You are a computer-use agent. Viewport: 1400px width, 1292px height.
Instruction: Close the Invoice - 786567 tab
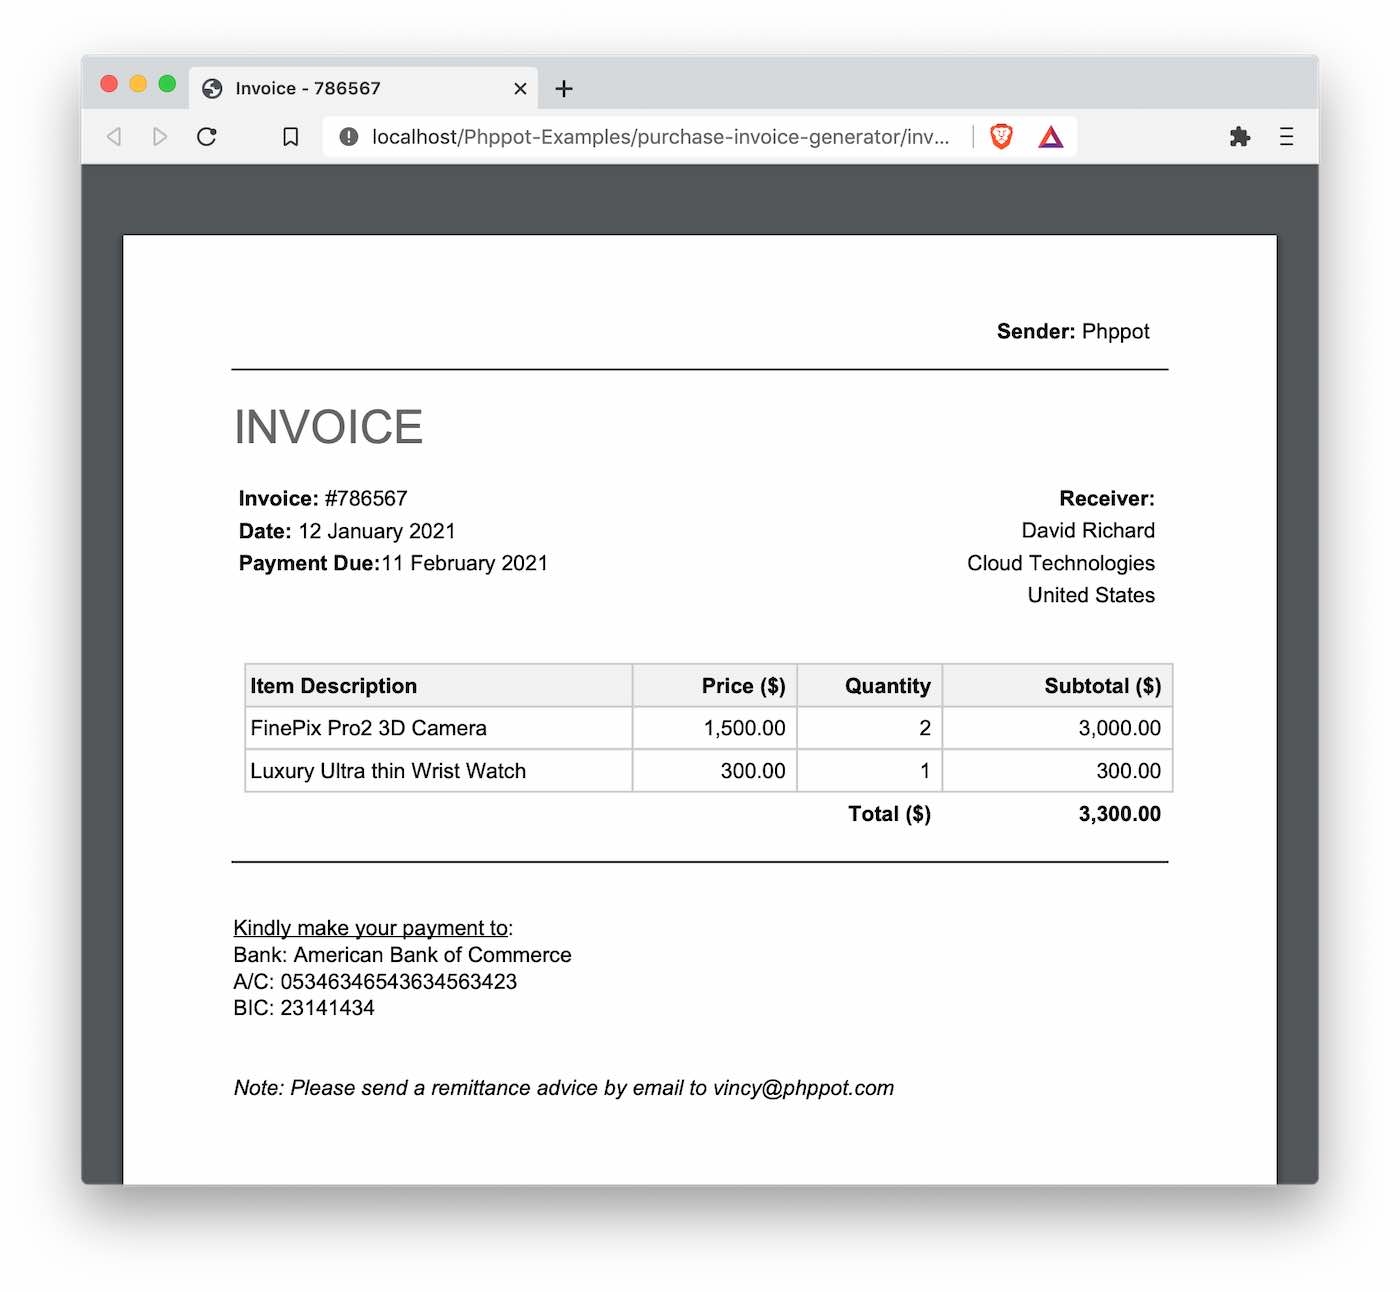click(x=520, y=89)
